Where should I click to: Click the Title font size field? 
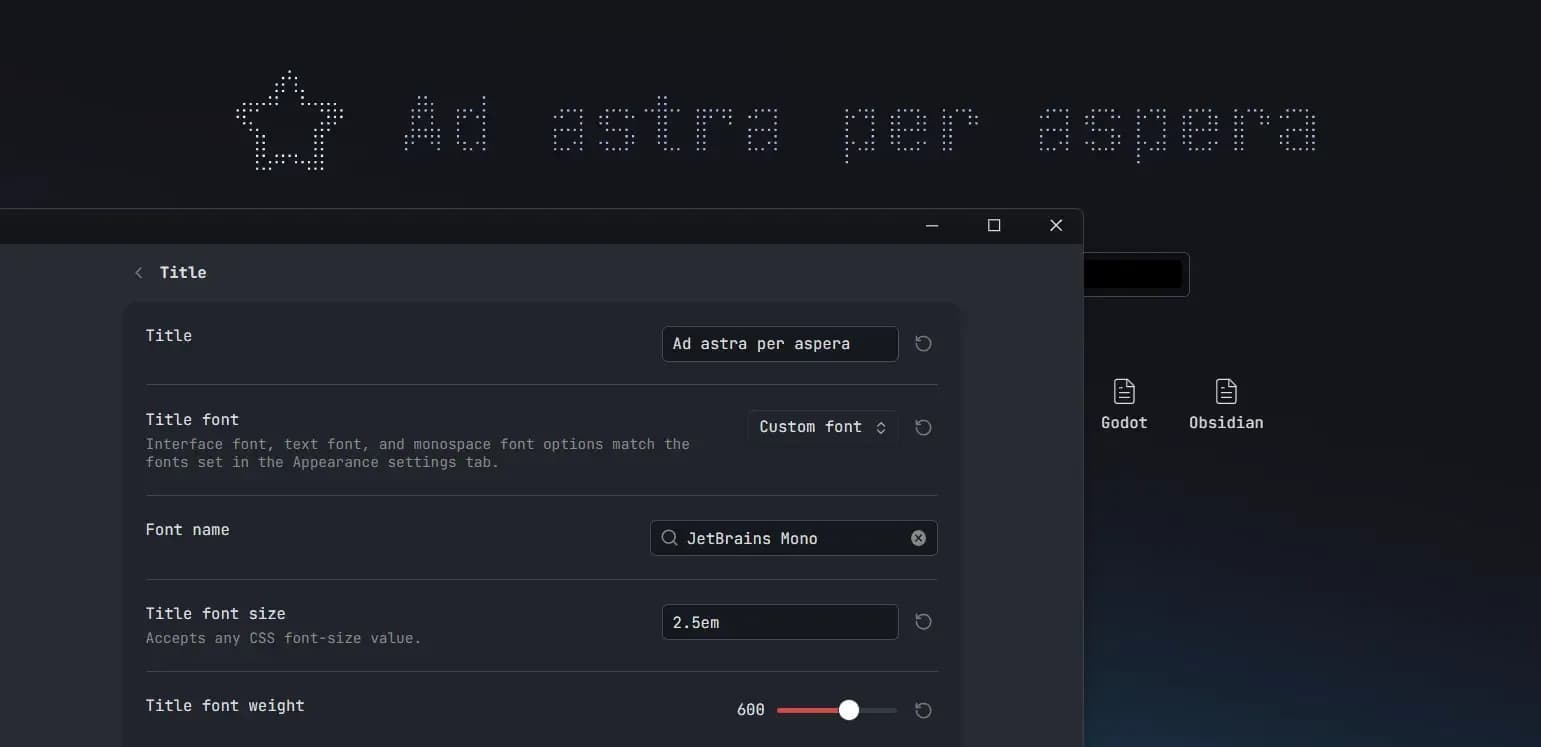pos(780,622)
